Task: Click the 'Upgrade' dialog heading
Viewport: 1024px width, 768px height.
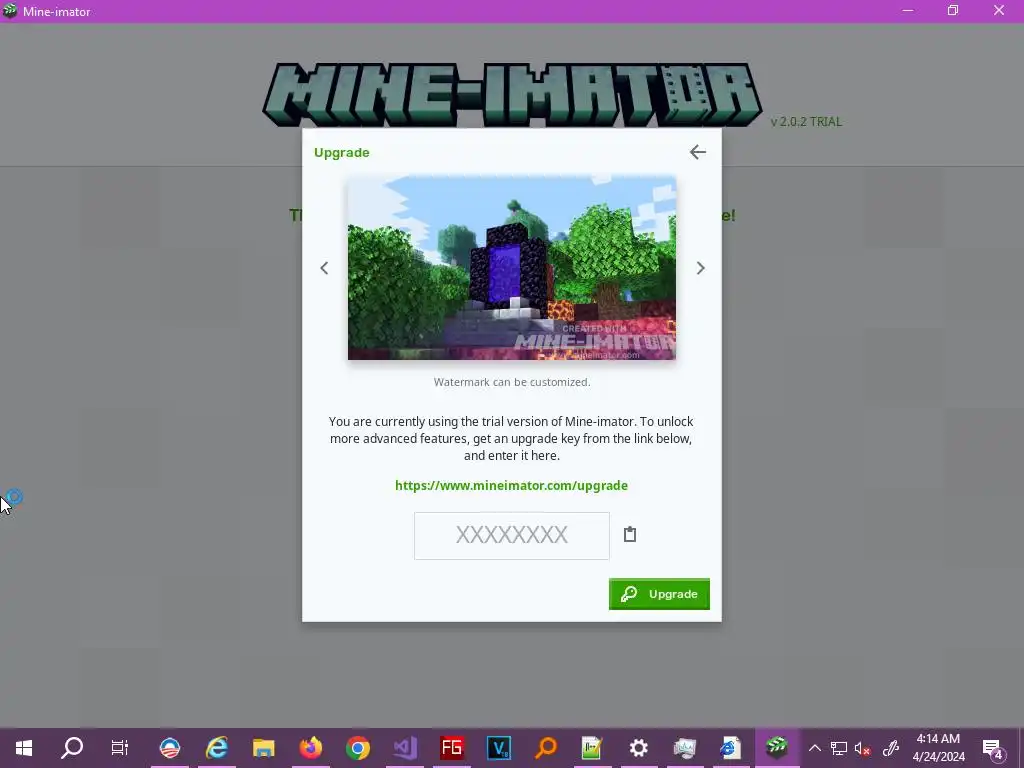Action: (x=342, y=152)
